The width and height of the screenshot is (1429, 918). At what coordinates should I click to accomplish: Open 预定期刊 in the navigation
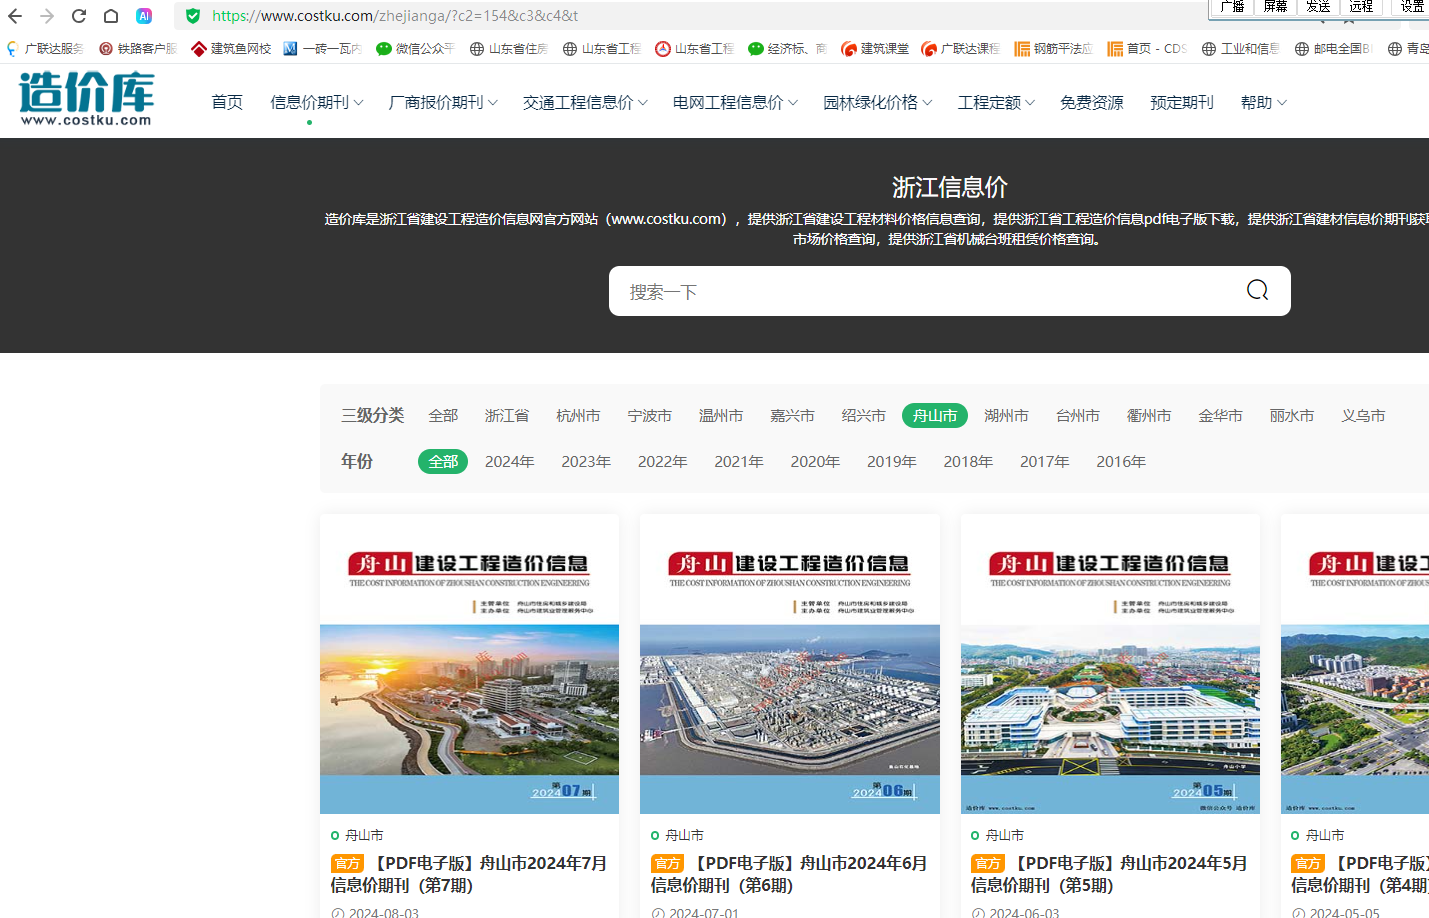click(1182, 102)
